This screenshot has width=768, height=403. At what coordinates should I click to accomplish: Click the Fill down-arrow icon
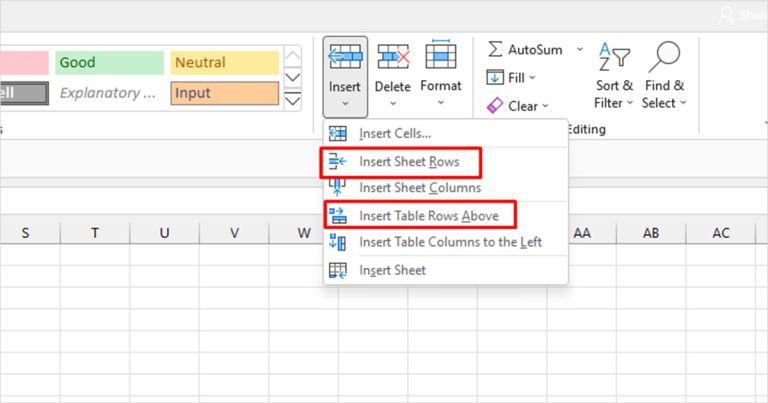[495, 78]
